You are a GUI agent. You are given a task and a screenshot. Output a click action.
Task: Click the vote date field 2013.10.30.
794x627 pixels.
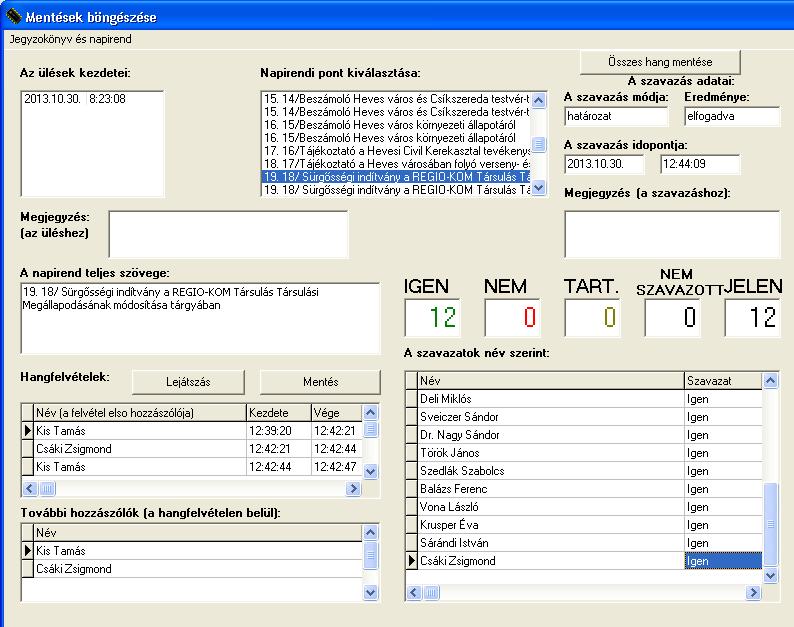click(x=604, y=164)
